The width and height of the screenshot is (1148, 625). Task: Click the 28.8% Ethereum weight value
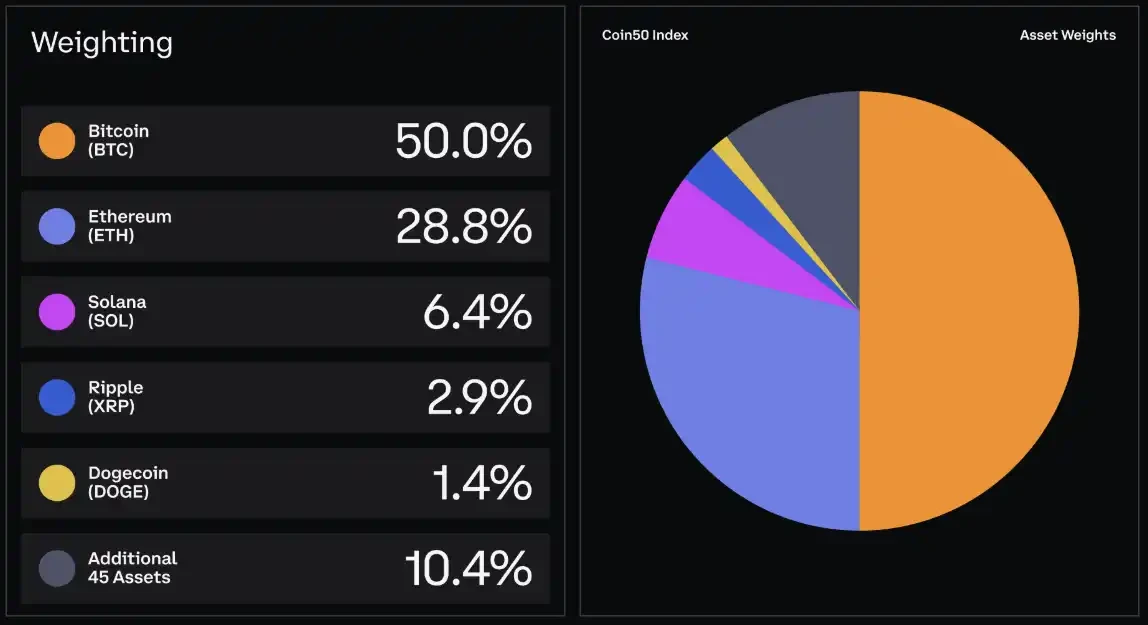coord(463,227)
